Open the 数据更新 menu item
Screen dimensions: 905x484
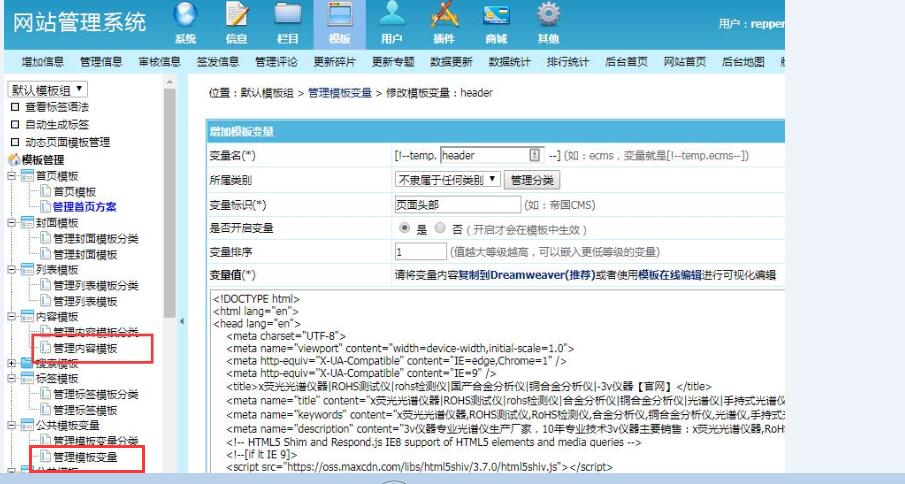click(451, 62)
